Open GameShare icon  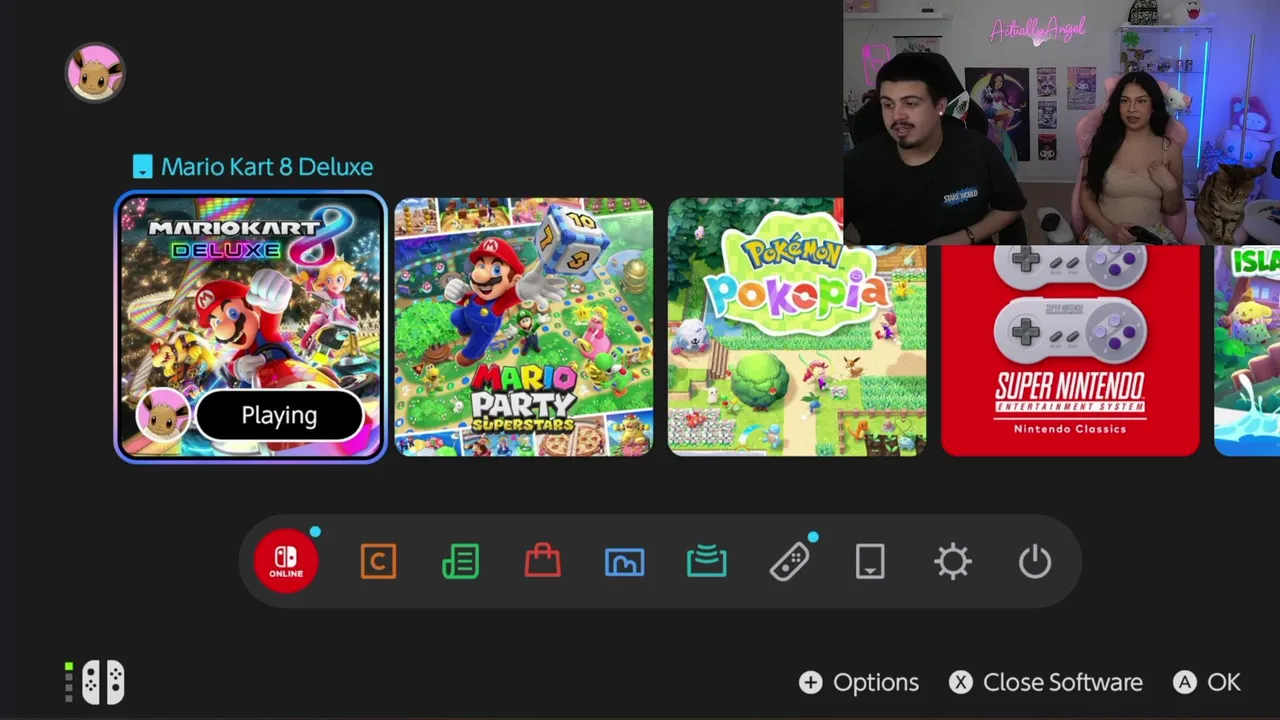706,561
